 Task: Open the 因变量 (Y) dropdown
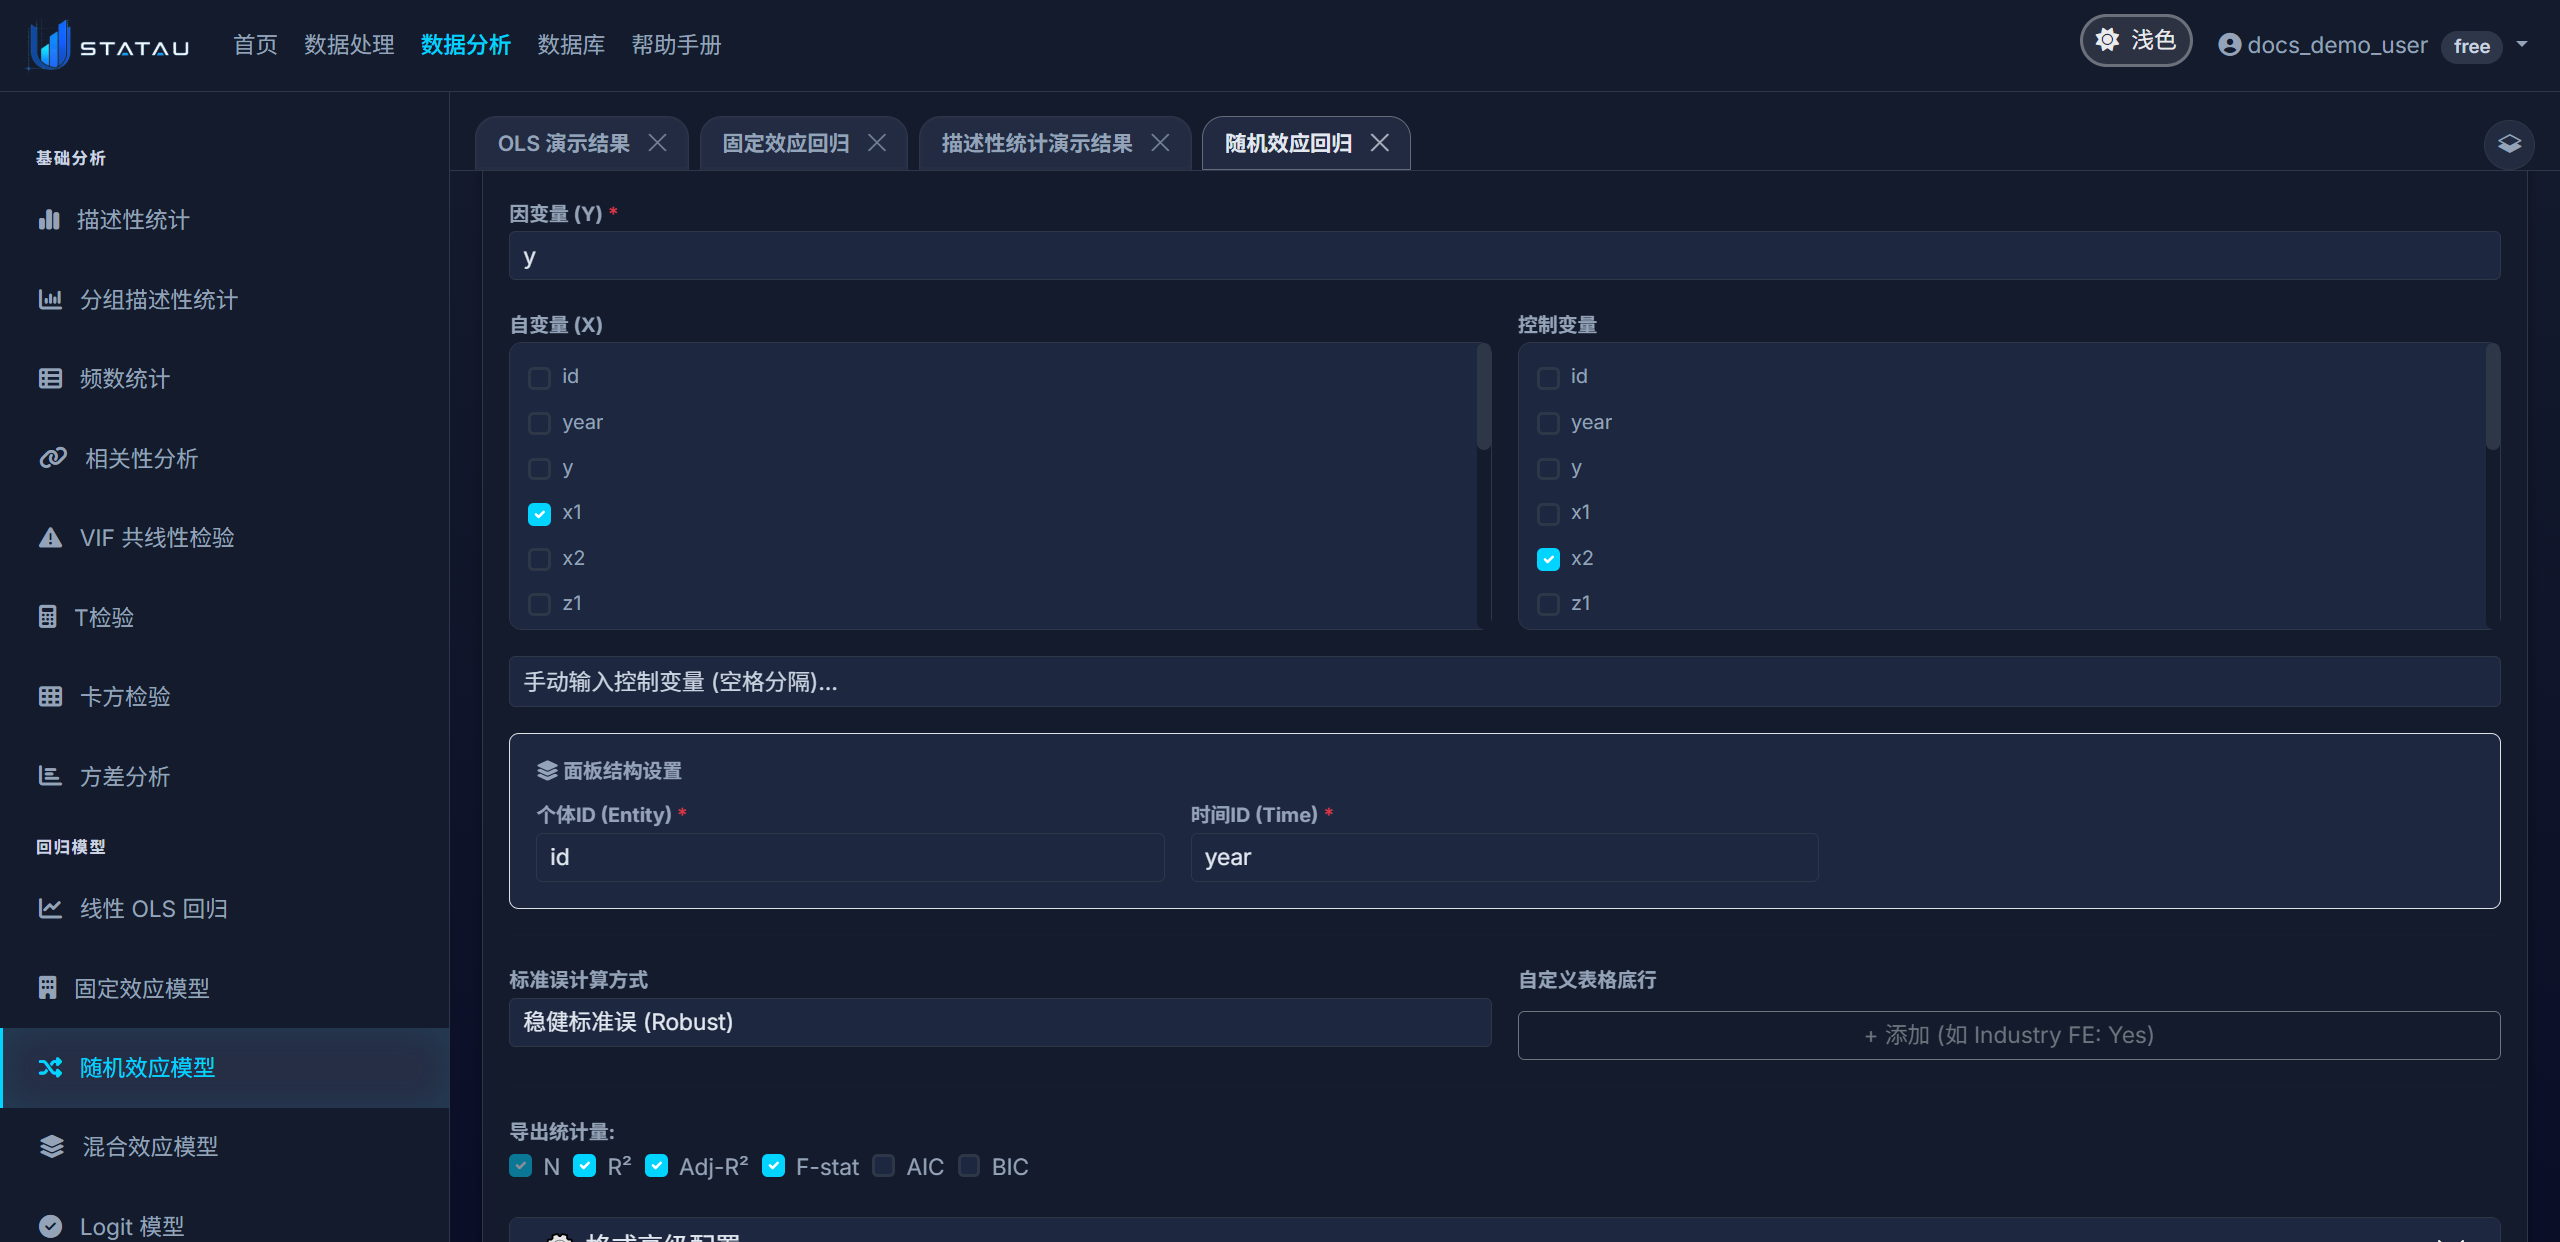[x=1504, y=256]
